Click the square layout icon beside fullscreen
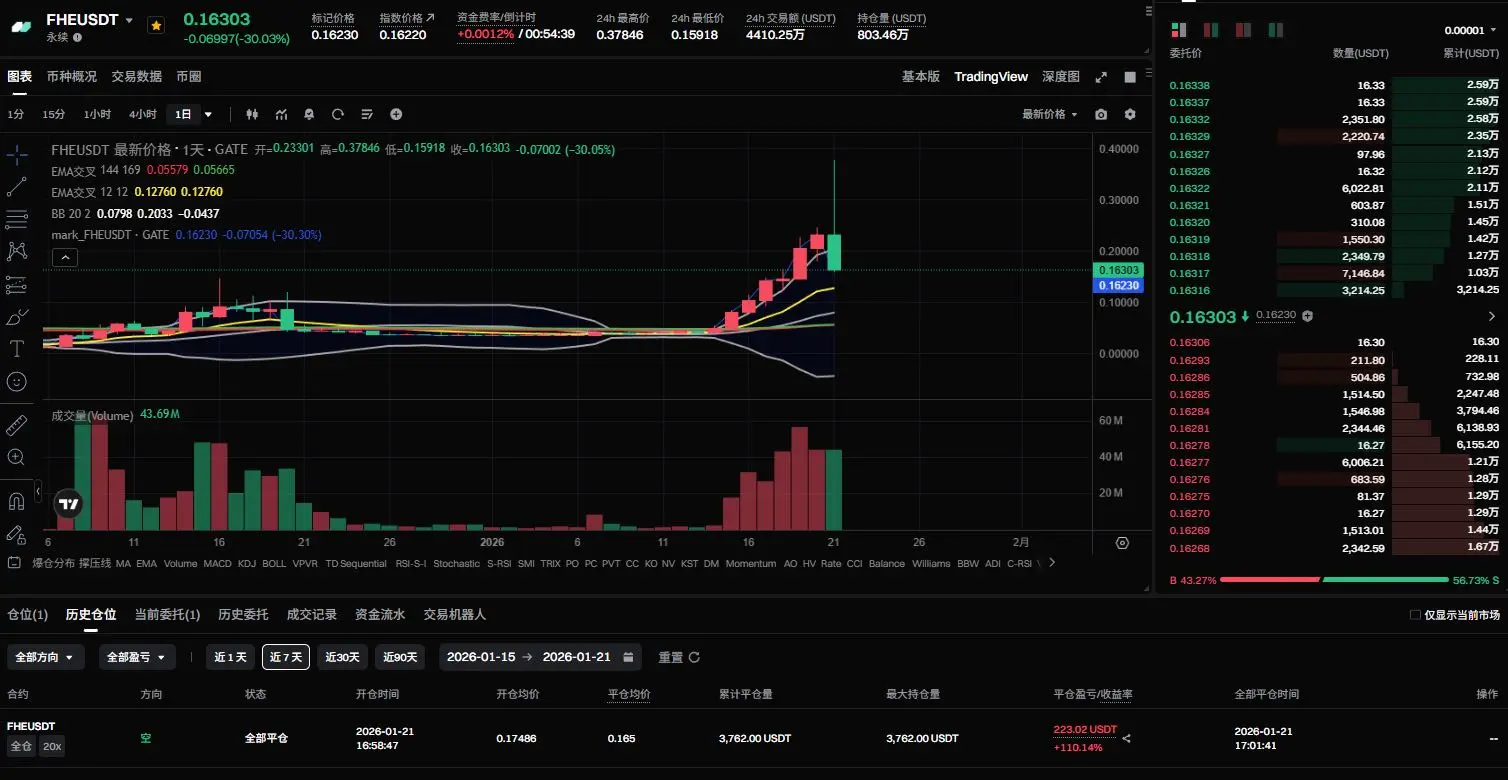 click(1130, 77)
